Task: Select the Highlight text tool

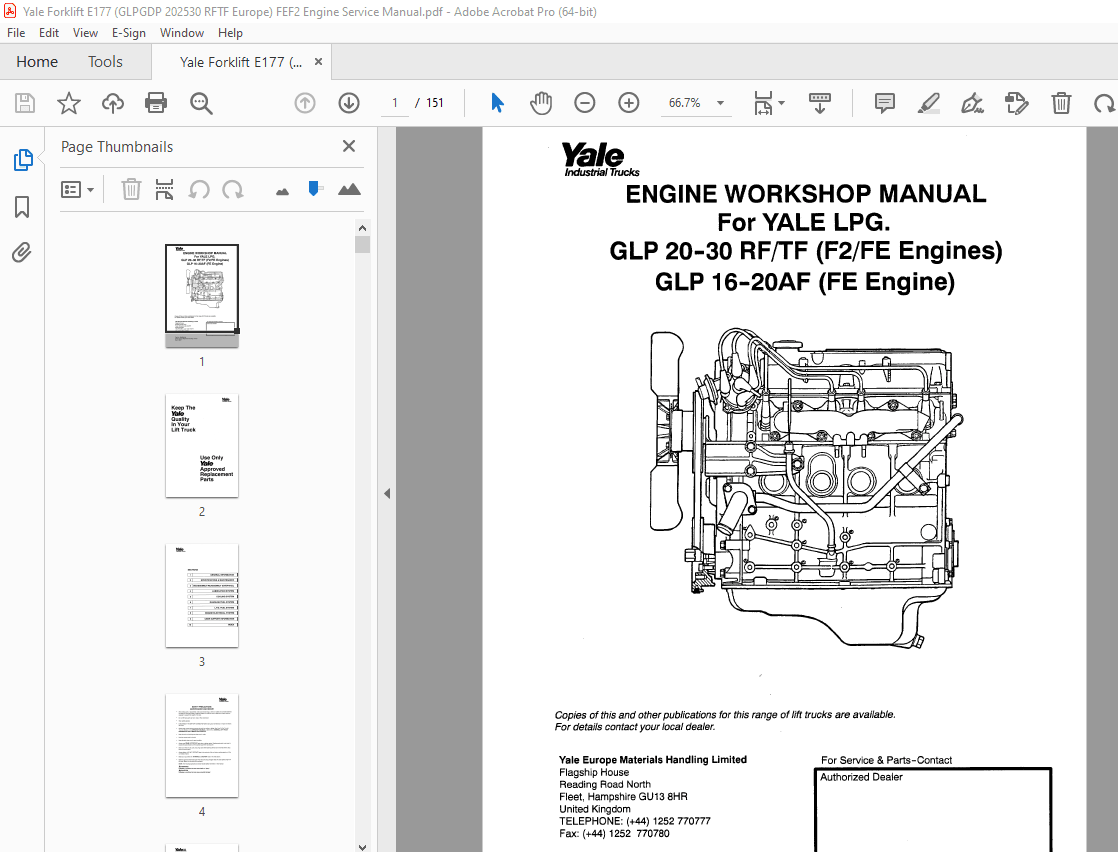Action: [x=929, y=102]
